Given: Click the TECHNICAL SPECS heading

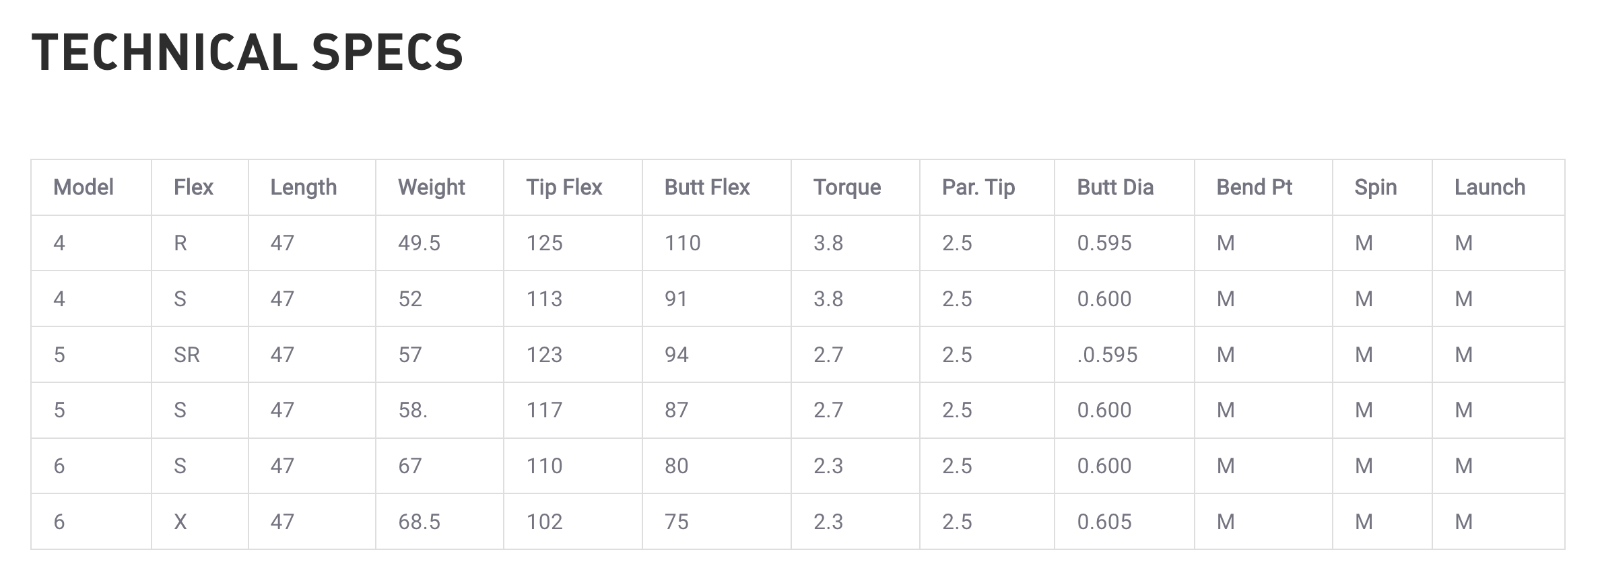Looking at the screenshot, I should pyautogui.click(x=248, y=53).
